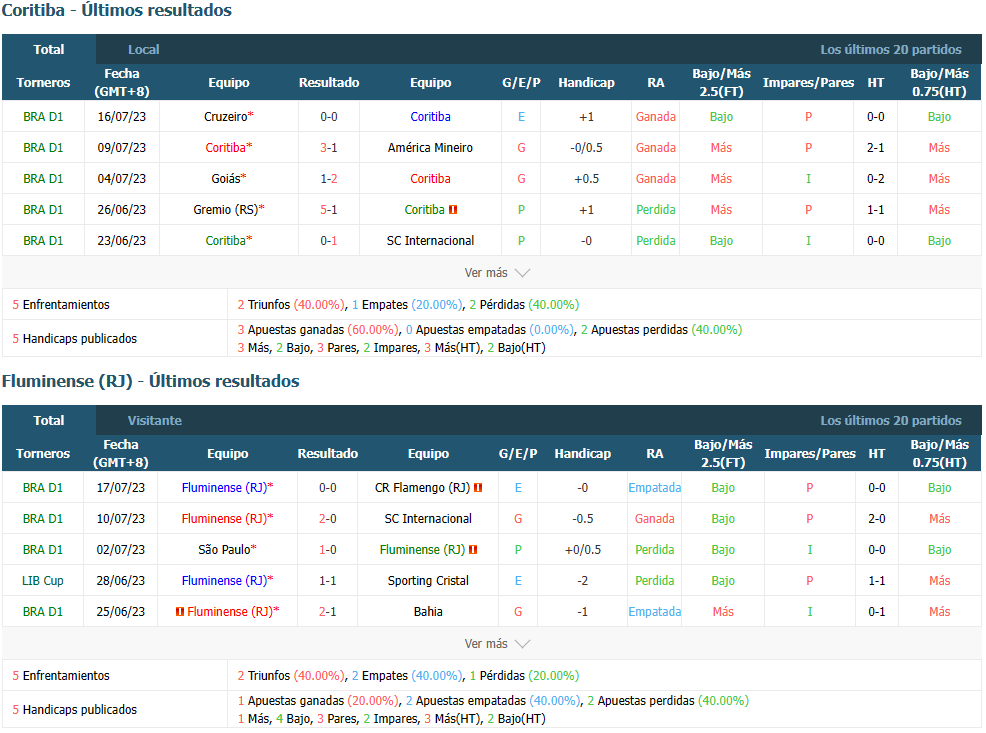This screenshot has height=733, width=986.
Task: Open the 2-0 result against SC Internacional
Action: (x=328, y=519)
